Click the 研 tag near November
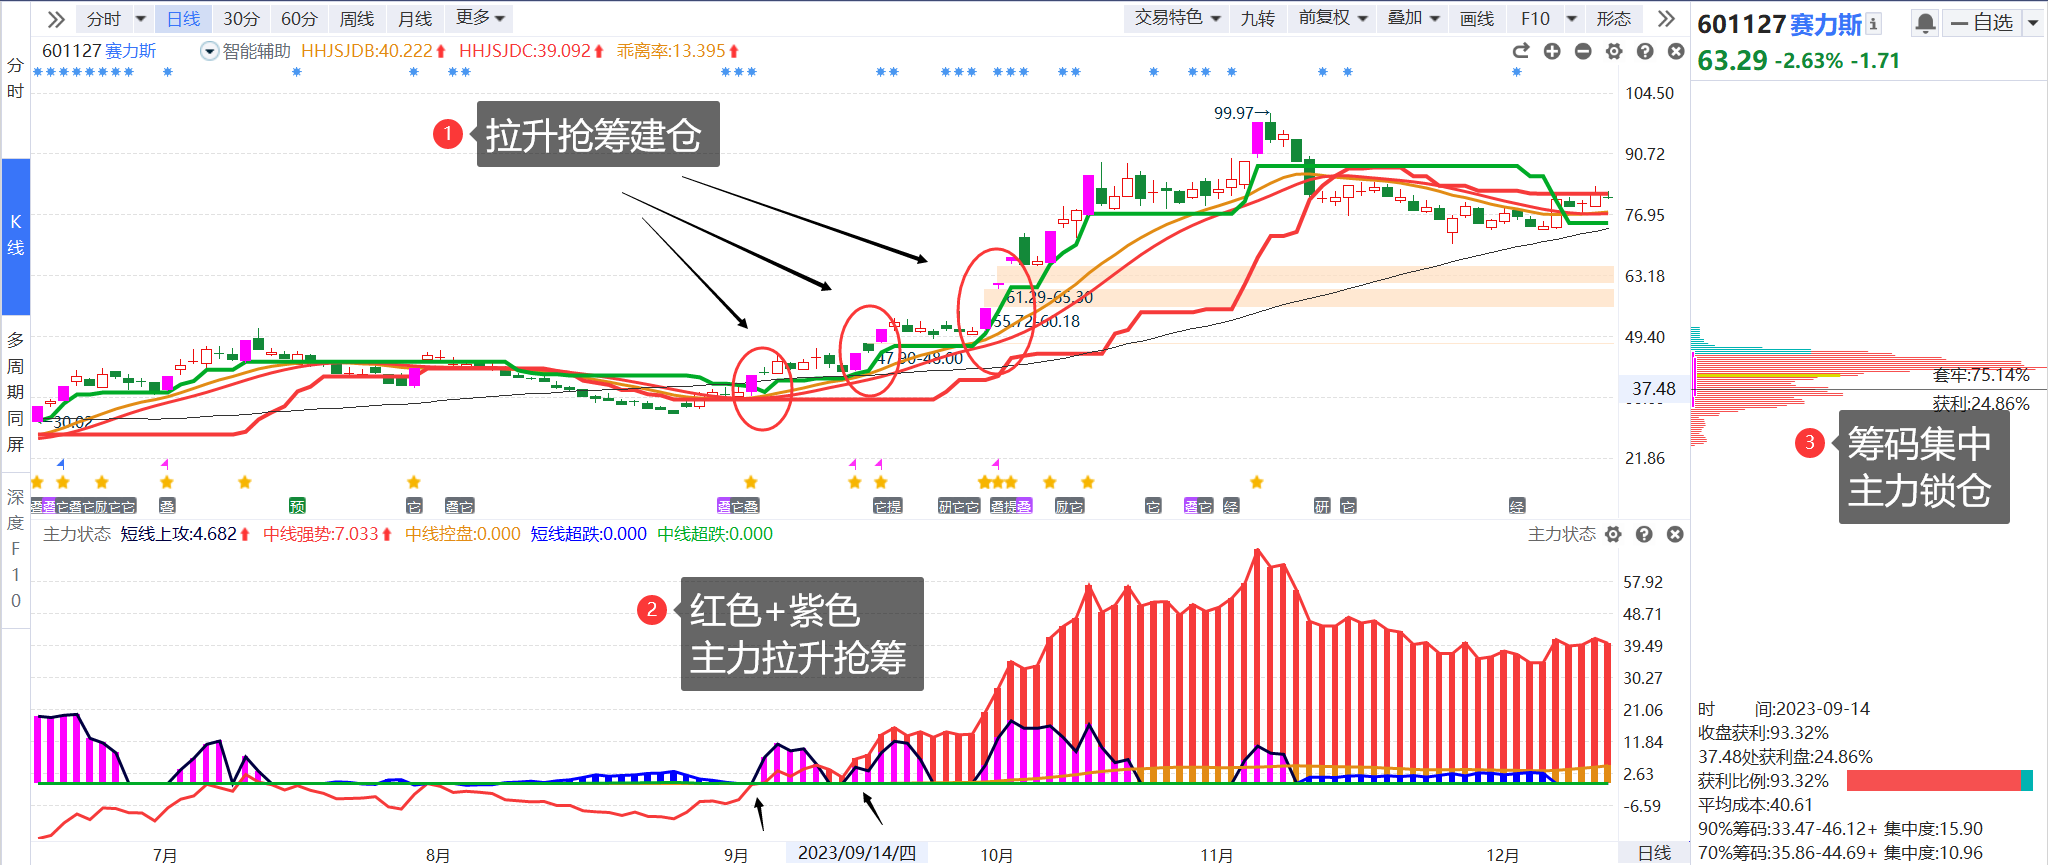This screenshot has height=865, width=2048. [x=1322, y=506]
